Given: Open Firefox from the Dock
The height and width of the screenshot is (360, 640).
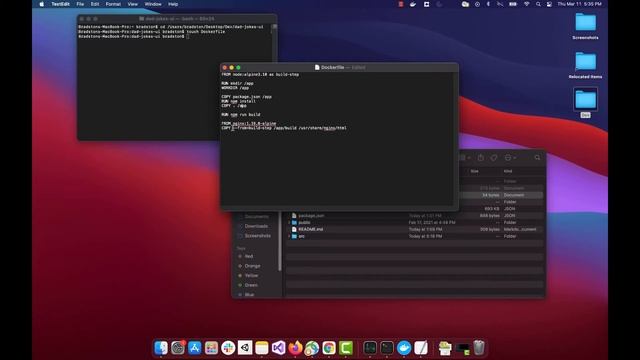Looking at the screenshot, I should (x=296, y=348).
